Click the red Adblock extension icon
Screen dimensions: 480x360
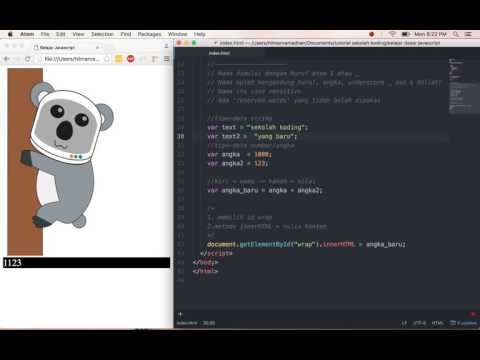(x=131, y=59)
